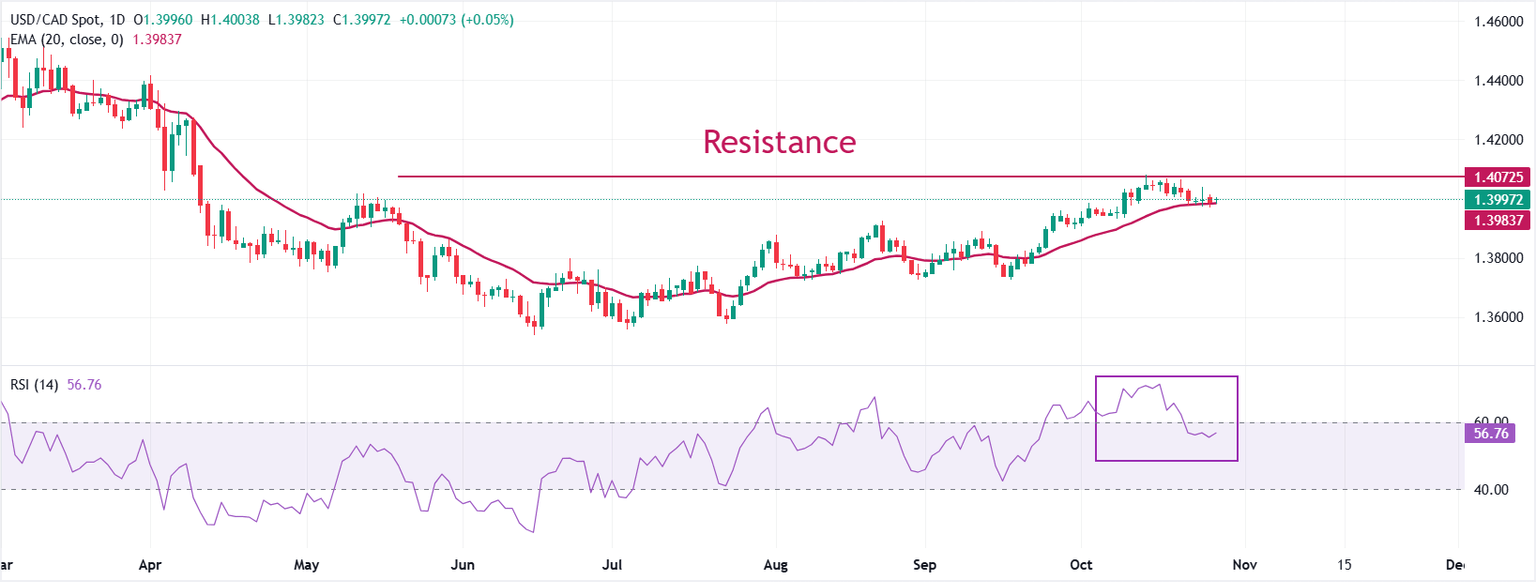Click the 1.36000 price scale label
The width and height of the screenshot is (1536, 582).
pyautogui.click(x=1499, y=315)
